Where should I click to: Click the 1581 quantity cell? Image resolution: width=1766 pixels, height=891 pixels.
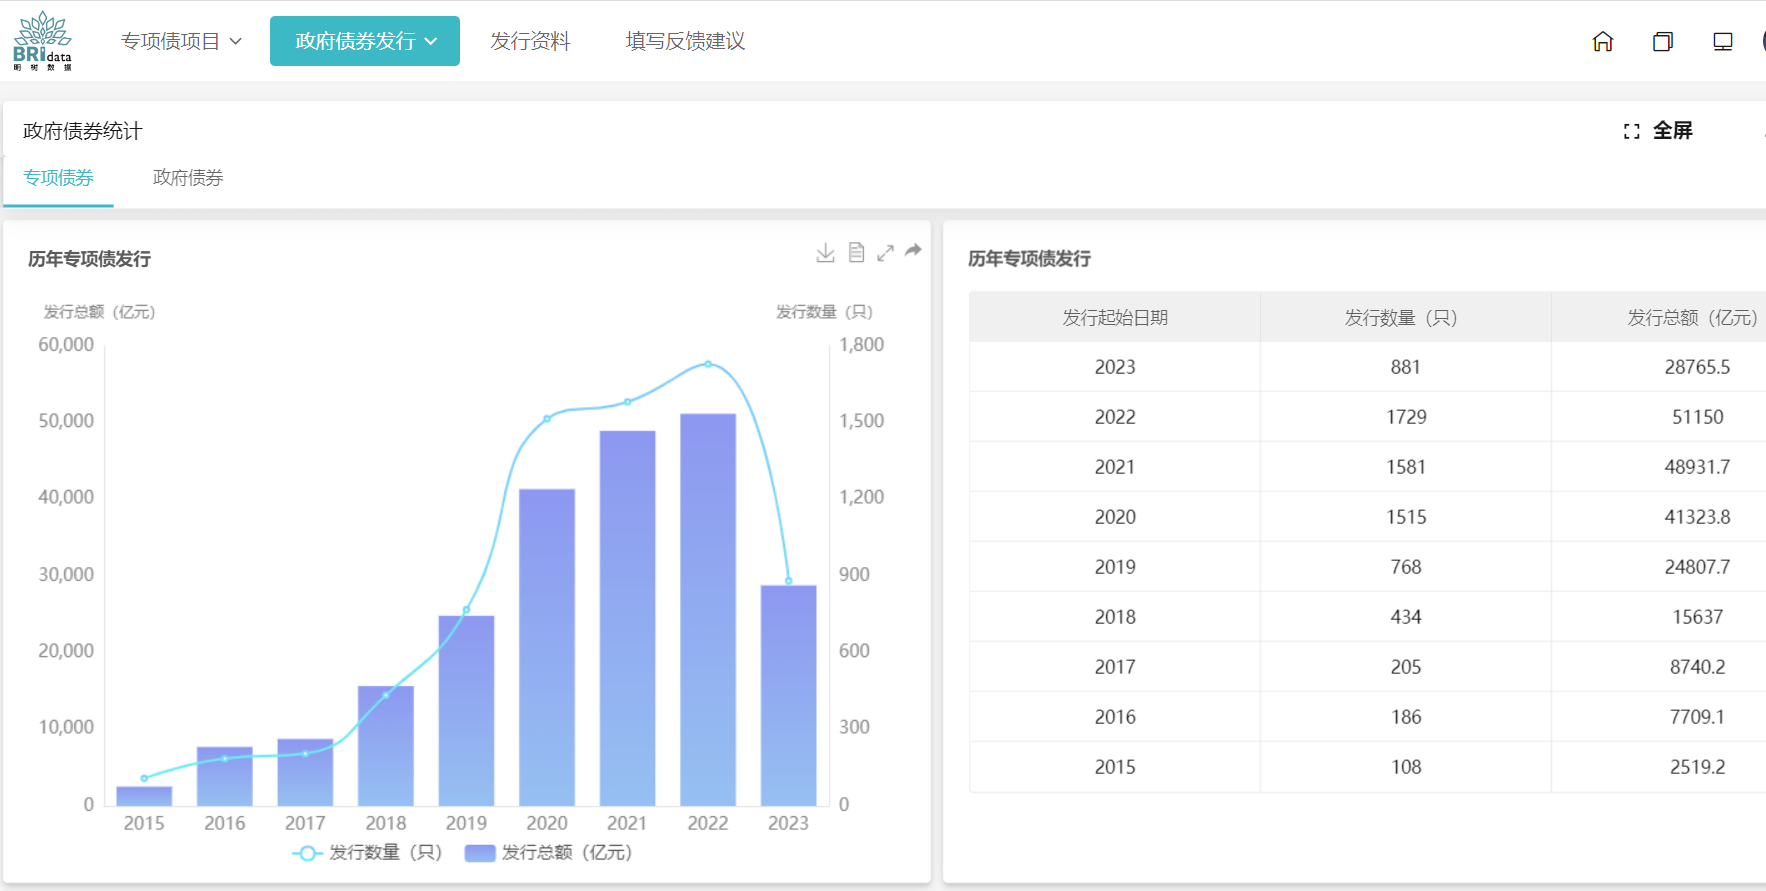point(1406,467)
